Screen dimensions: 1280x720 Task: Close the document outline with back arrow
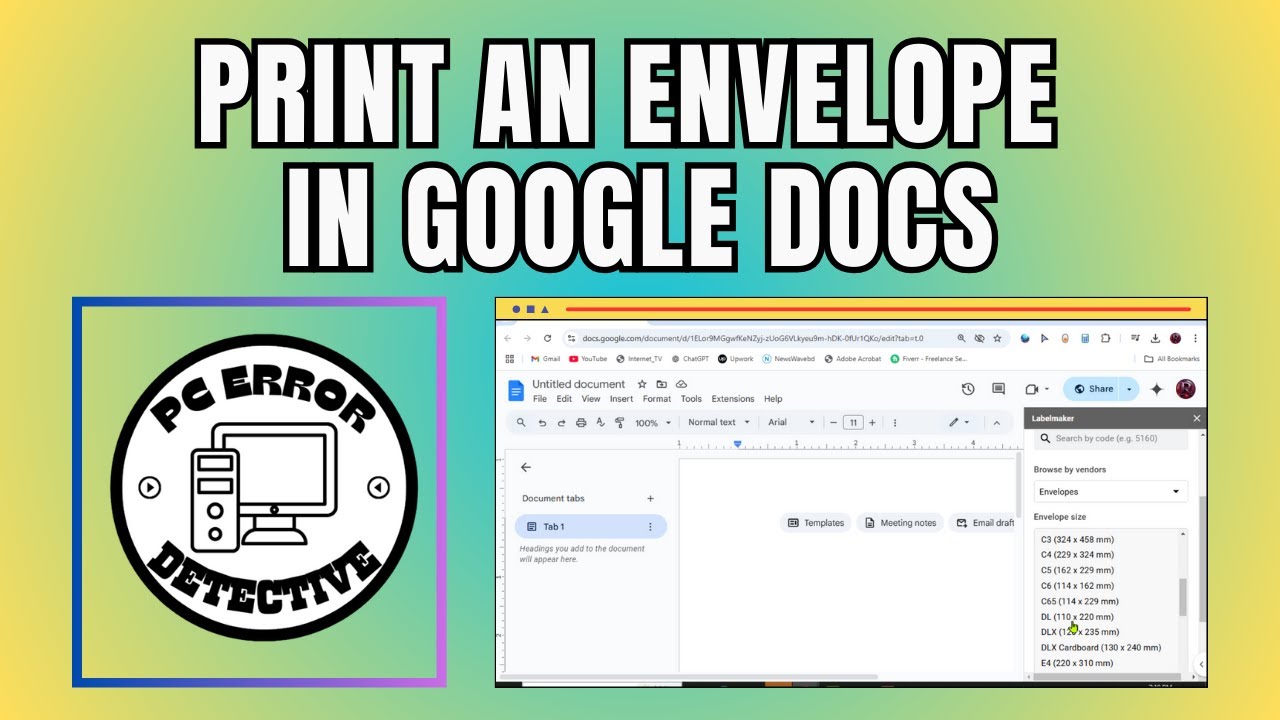(526, 467)
